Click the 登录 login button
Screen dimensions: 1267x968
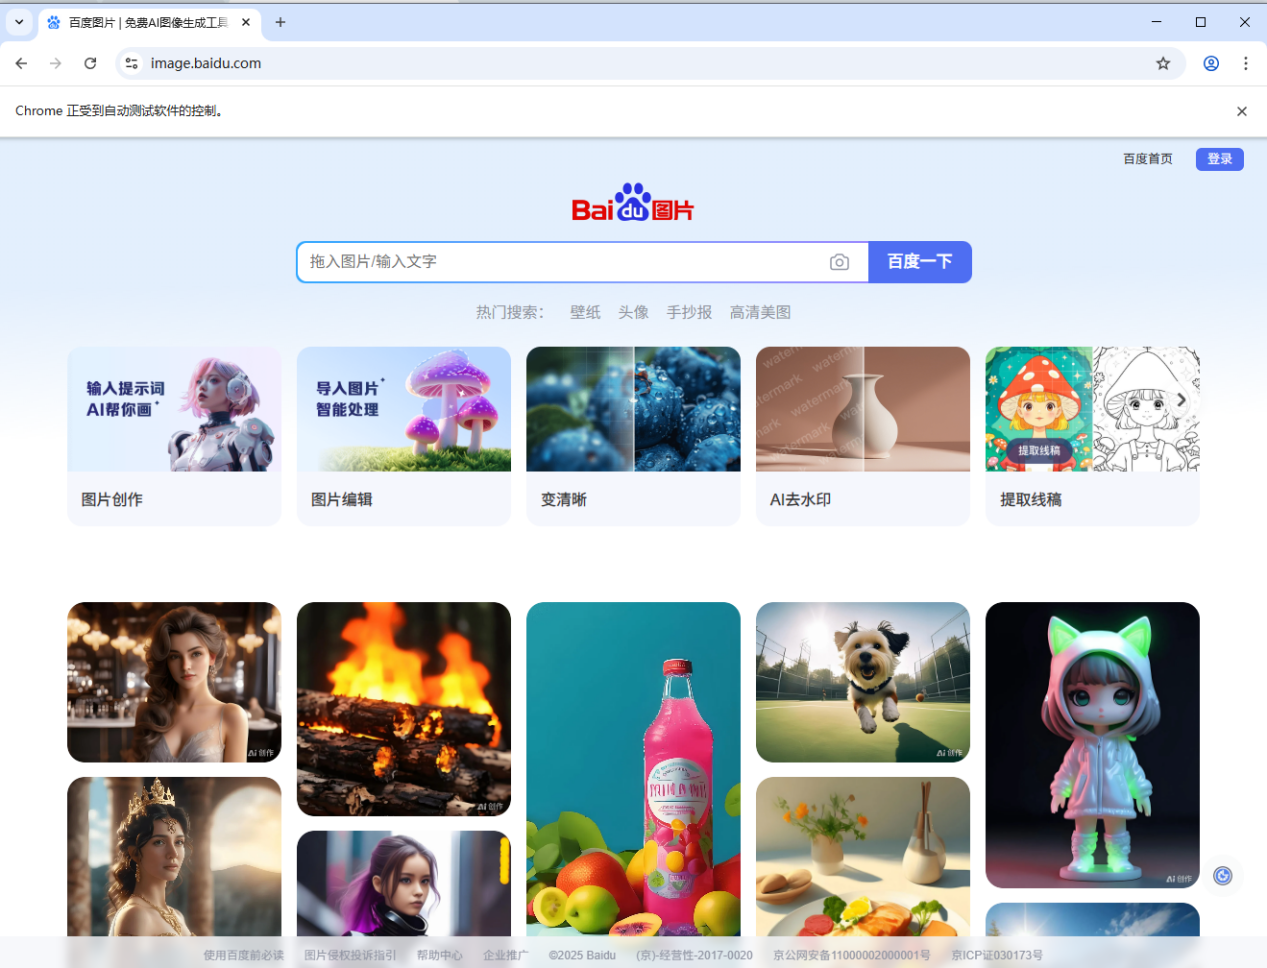click(1219, 159)
